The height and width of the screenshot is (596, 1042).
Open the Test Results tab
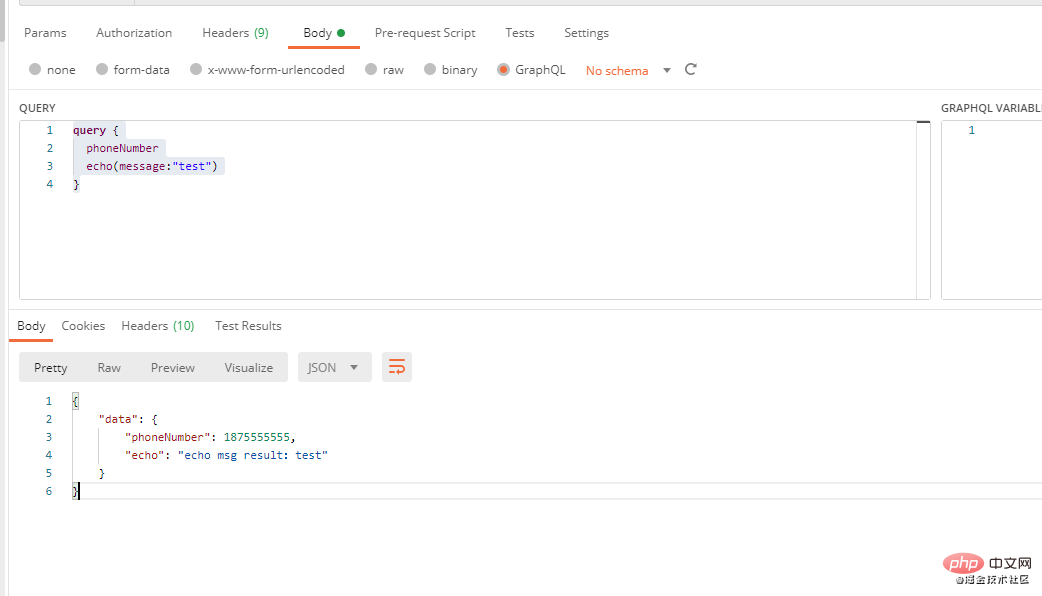(248, 326)
